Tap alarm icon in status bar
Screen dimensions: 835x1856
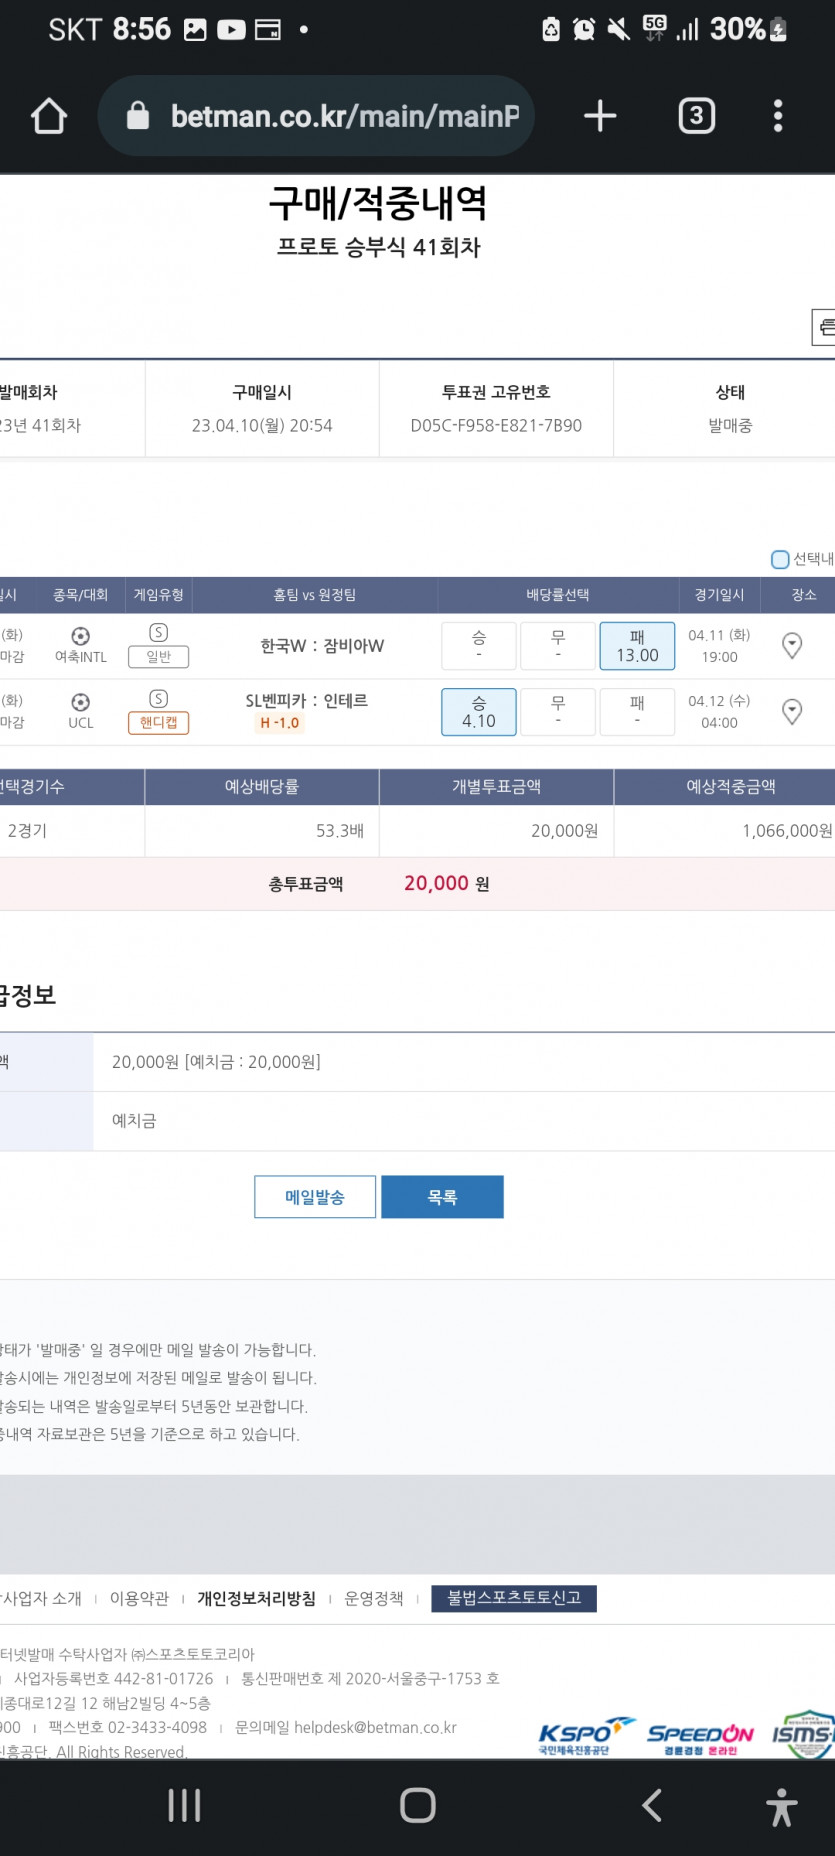point(584,29)
